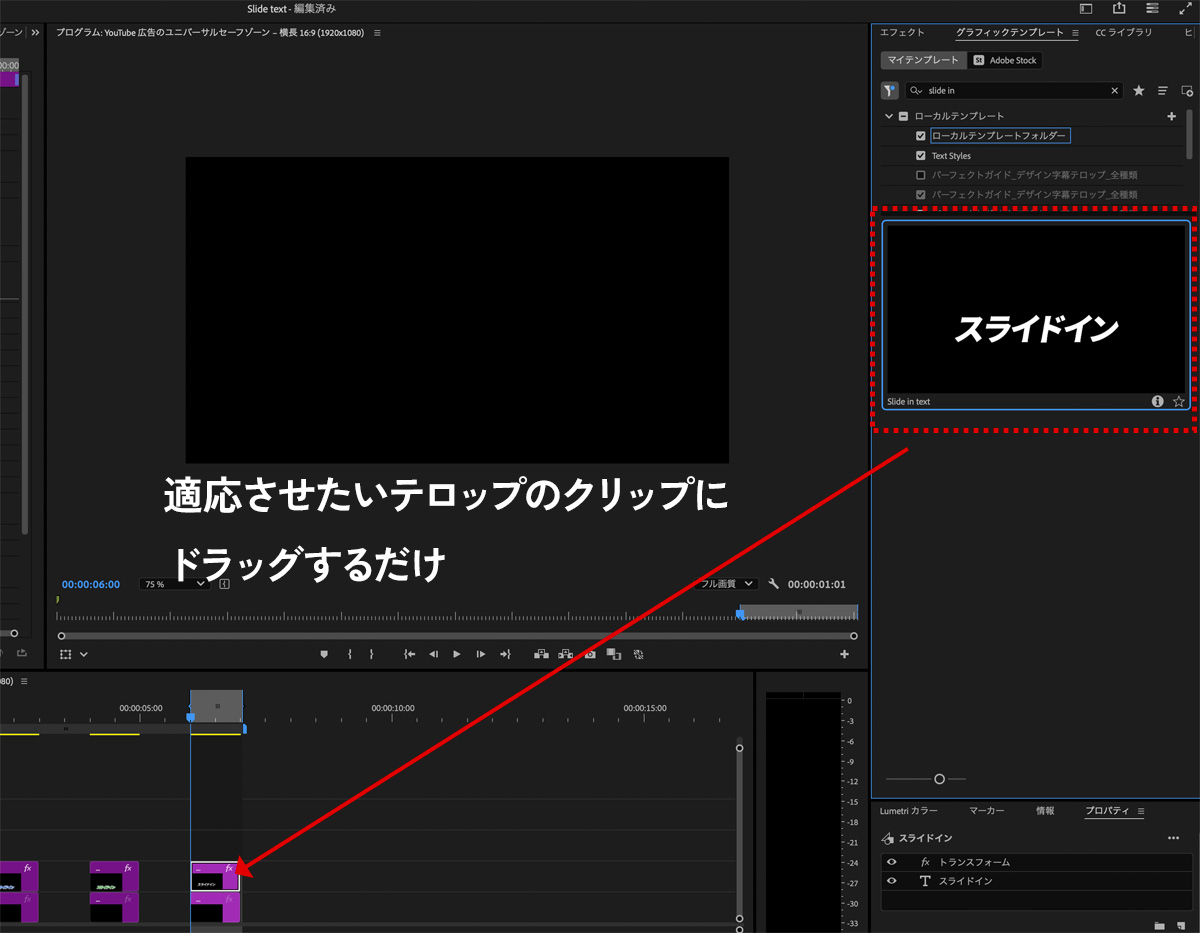Open the sort list icon in templates panel
Viewport: 1200px width, 933px height.
point(1163,91)
